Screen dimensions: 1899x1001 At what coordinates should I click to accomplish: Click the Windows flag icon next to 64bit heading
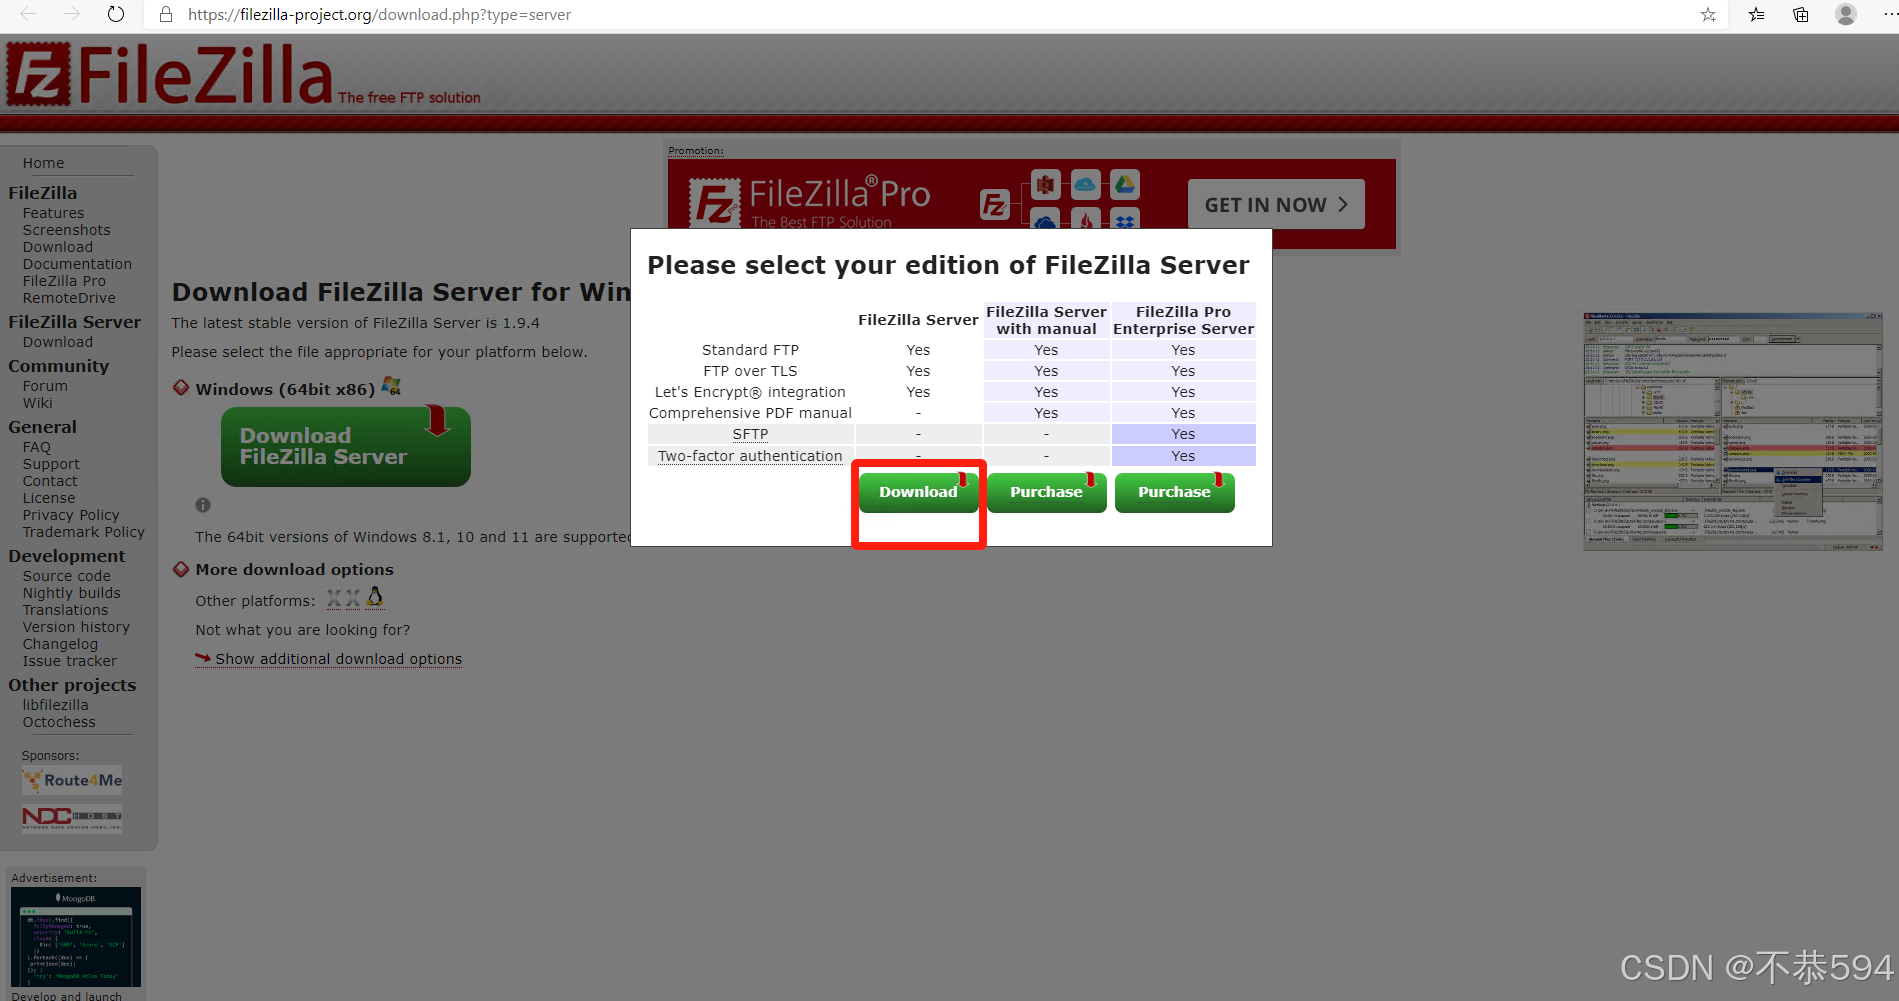391,386
